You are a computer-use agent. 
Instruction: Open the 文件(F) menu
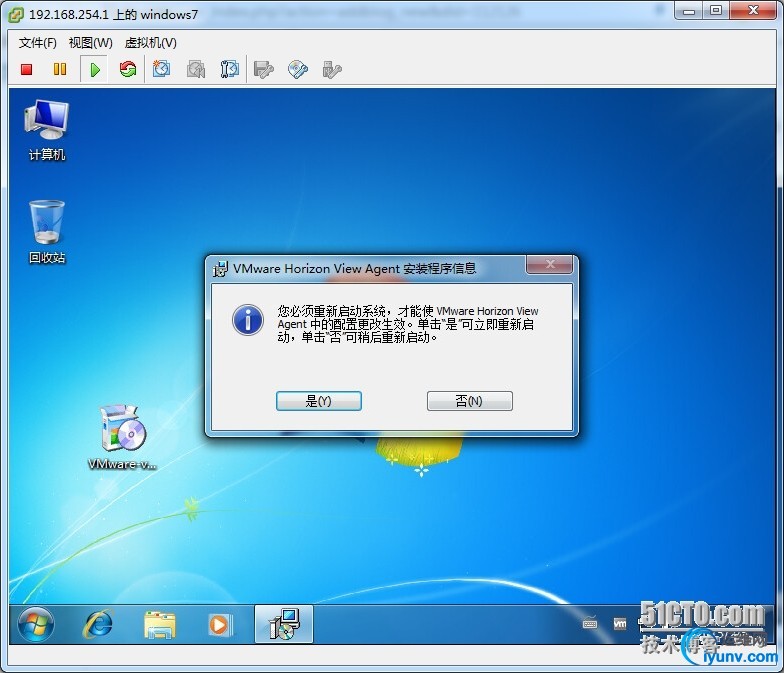(x=38, y=43)
